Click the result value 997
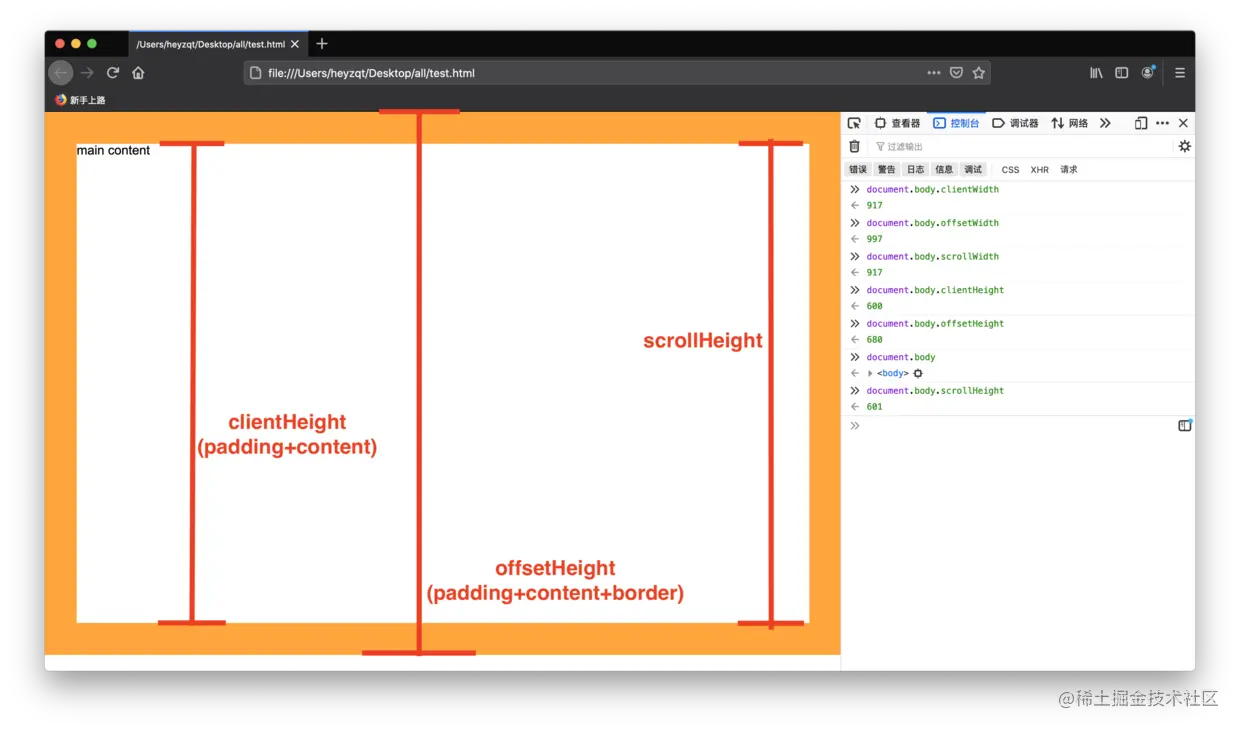Viewport: 1240px width, 730px height. pyautogui.click(x=875, y=239)
